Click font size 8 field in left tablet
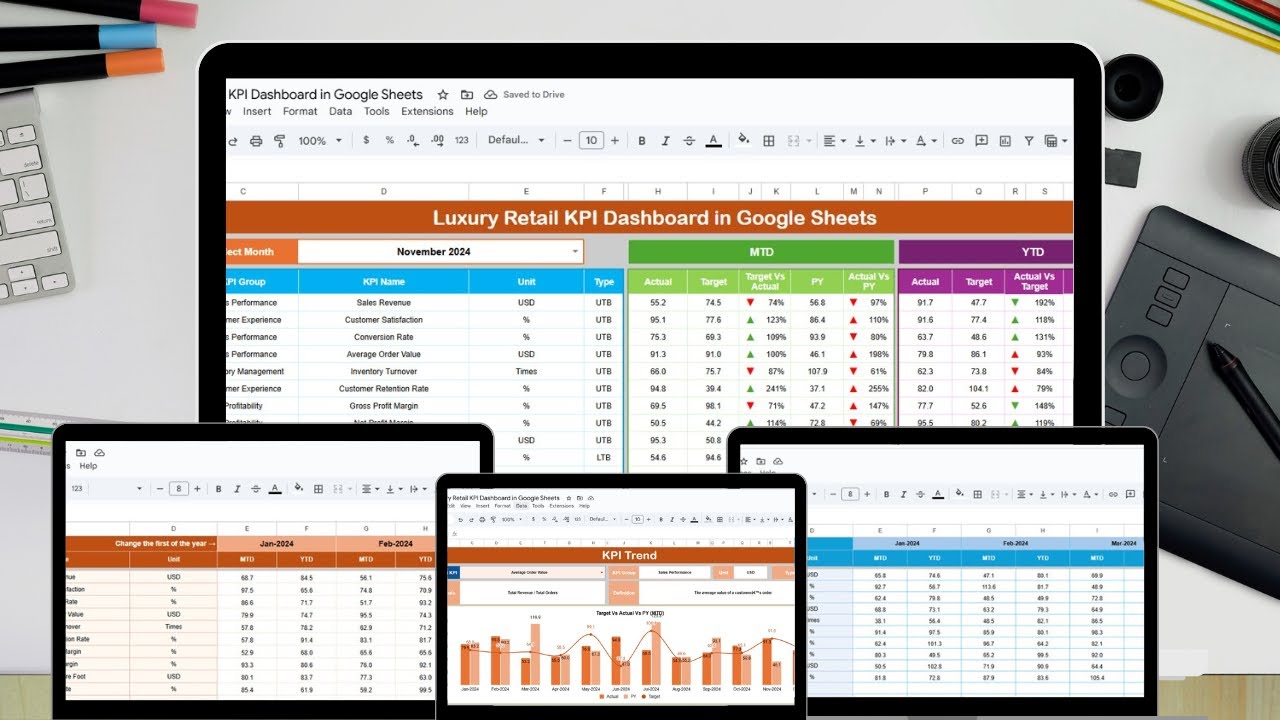The image size is (1280, 720). [x=178, y=489]
